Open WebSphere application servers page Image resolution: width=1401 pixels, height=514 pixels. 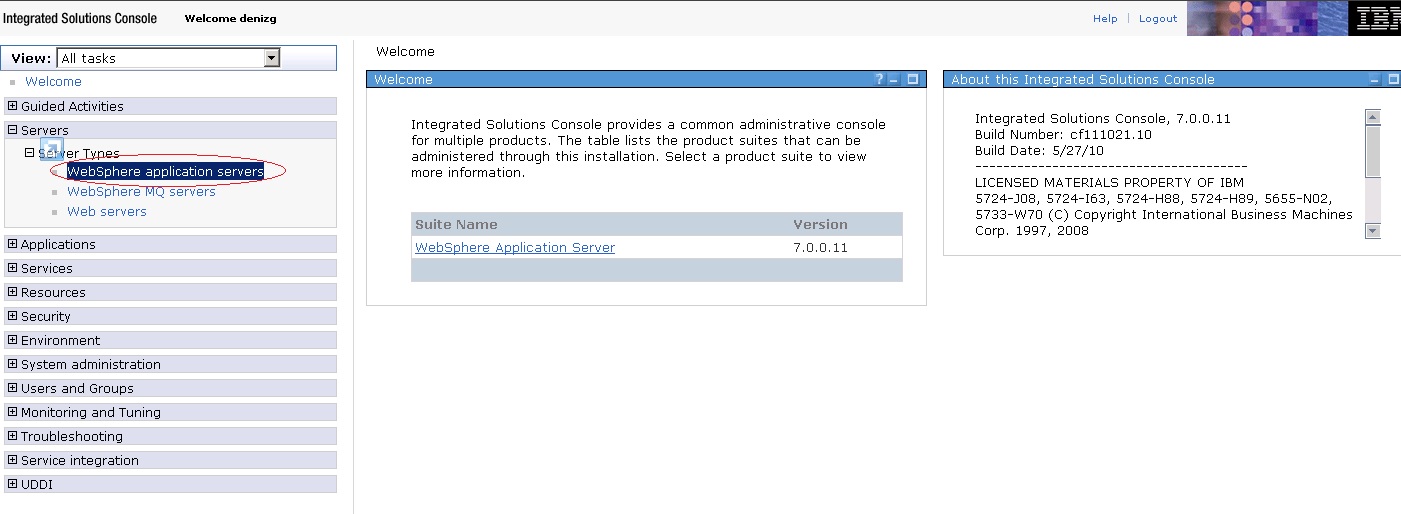(165, 172)
